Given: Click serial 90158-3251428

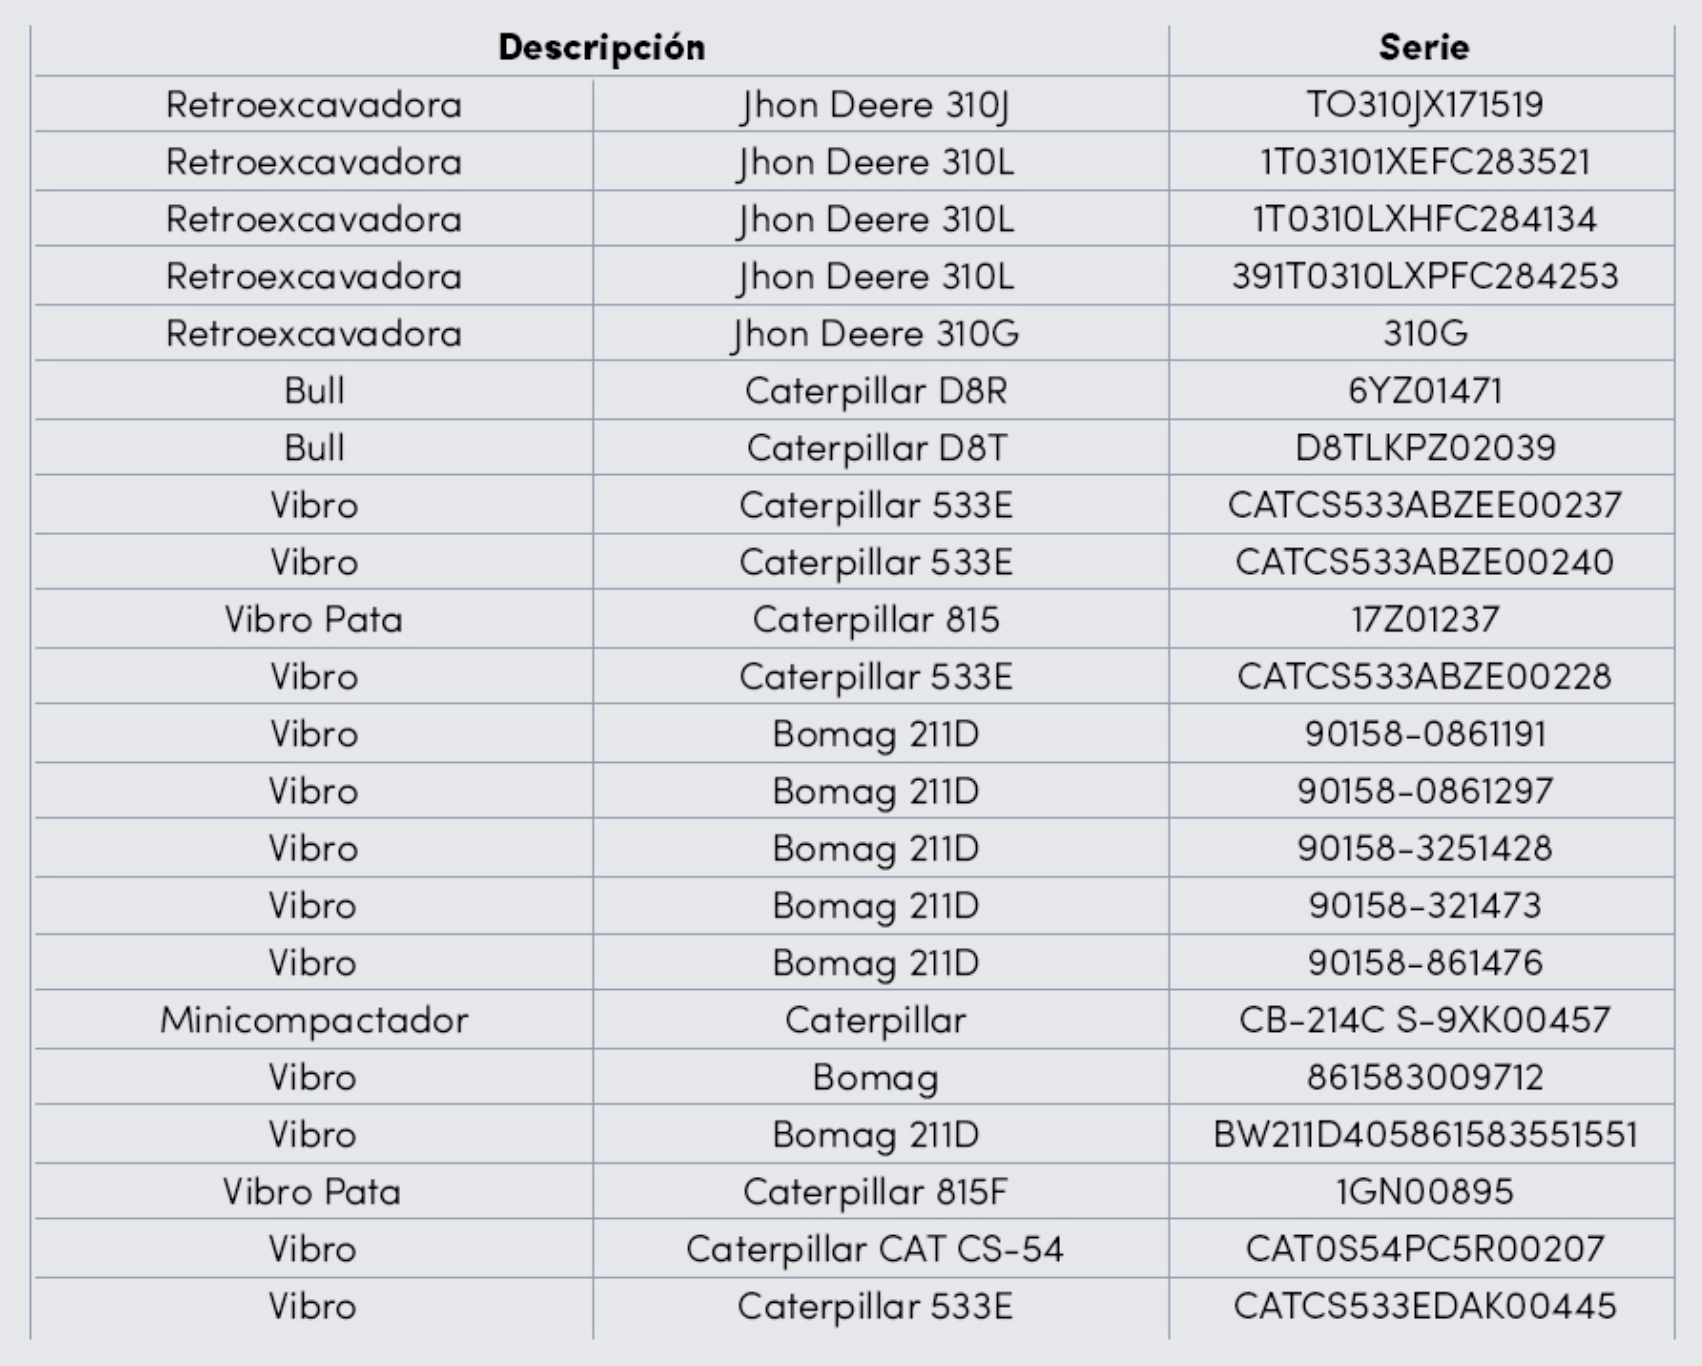Looking at the screenshot, I should pos(1424,849).
